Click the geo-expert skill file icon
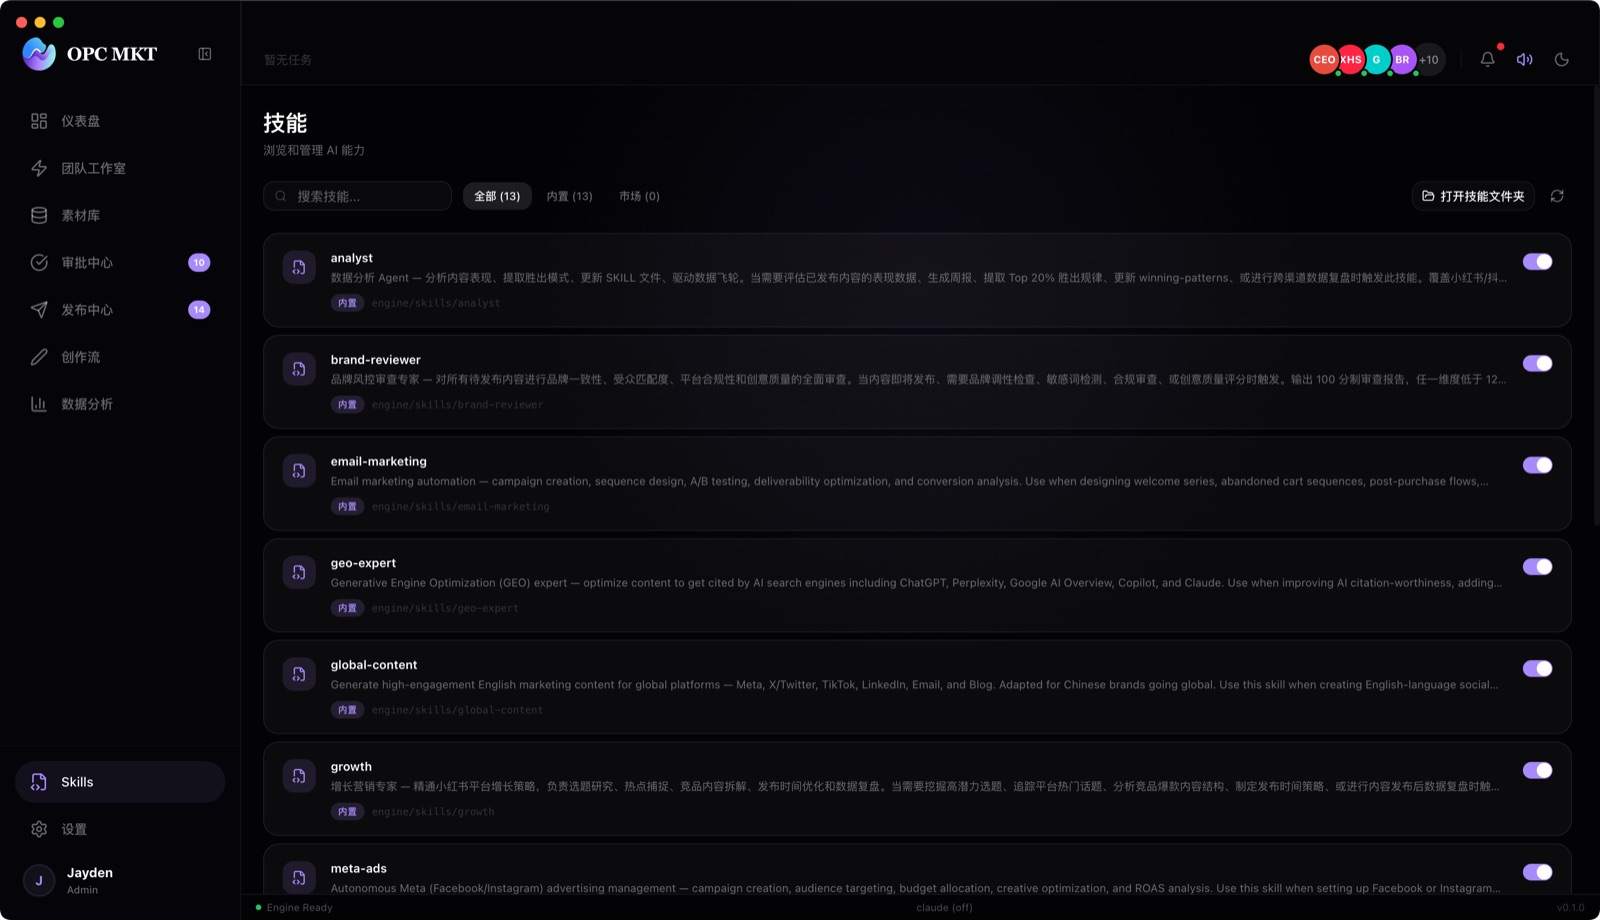 click(299, 572)
